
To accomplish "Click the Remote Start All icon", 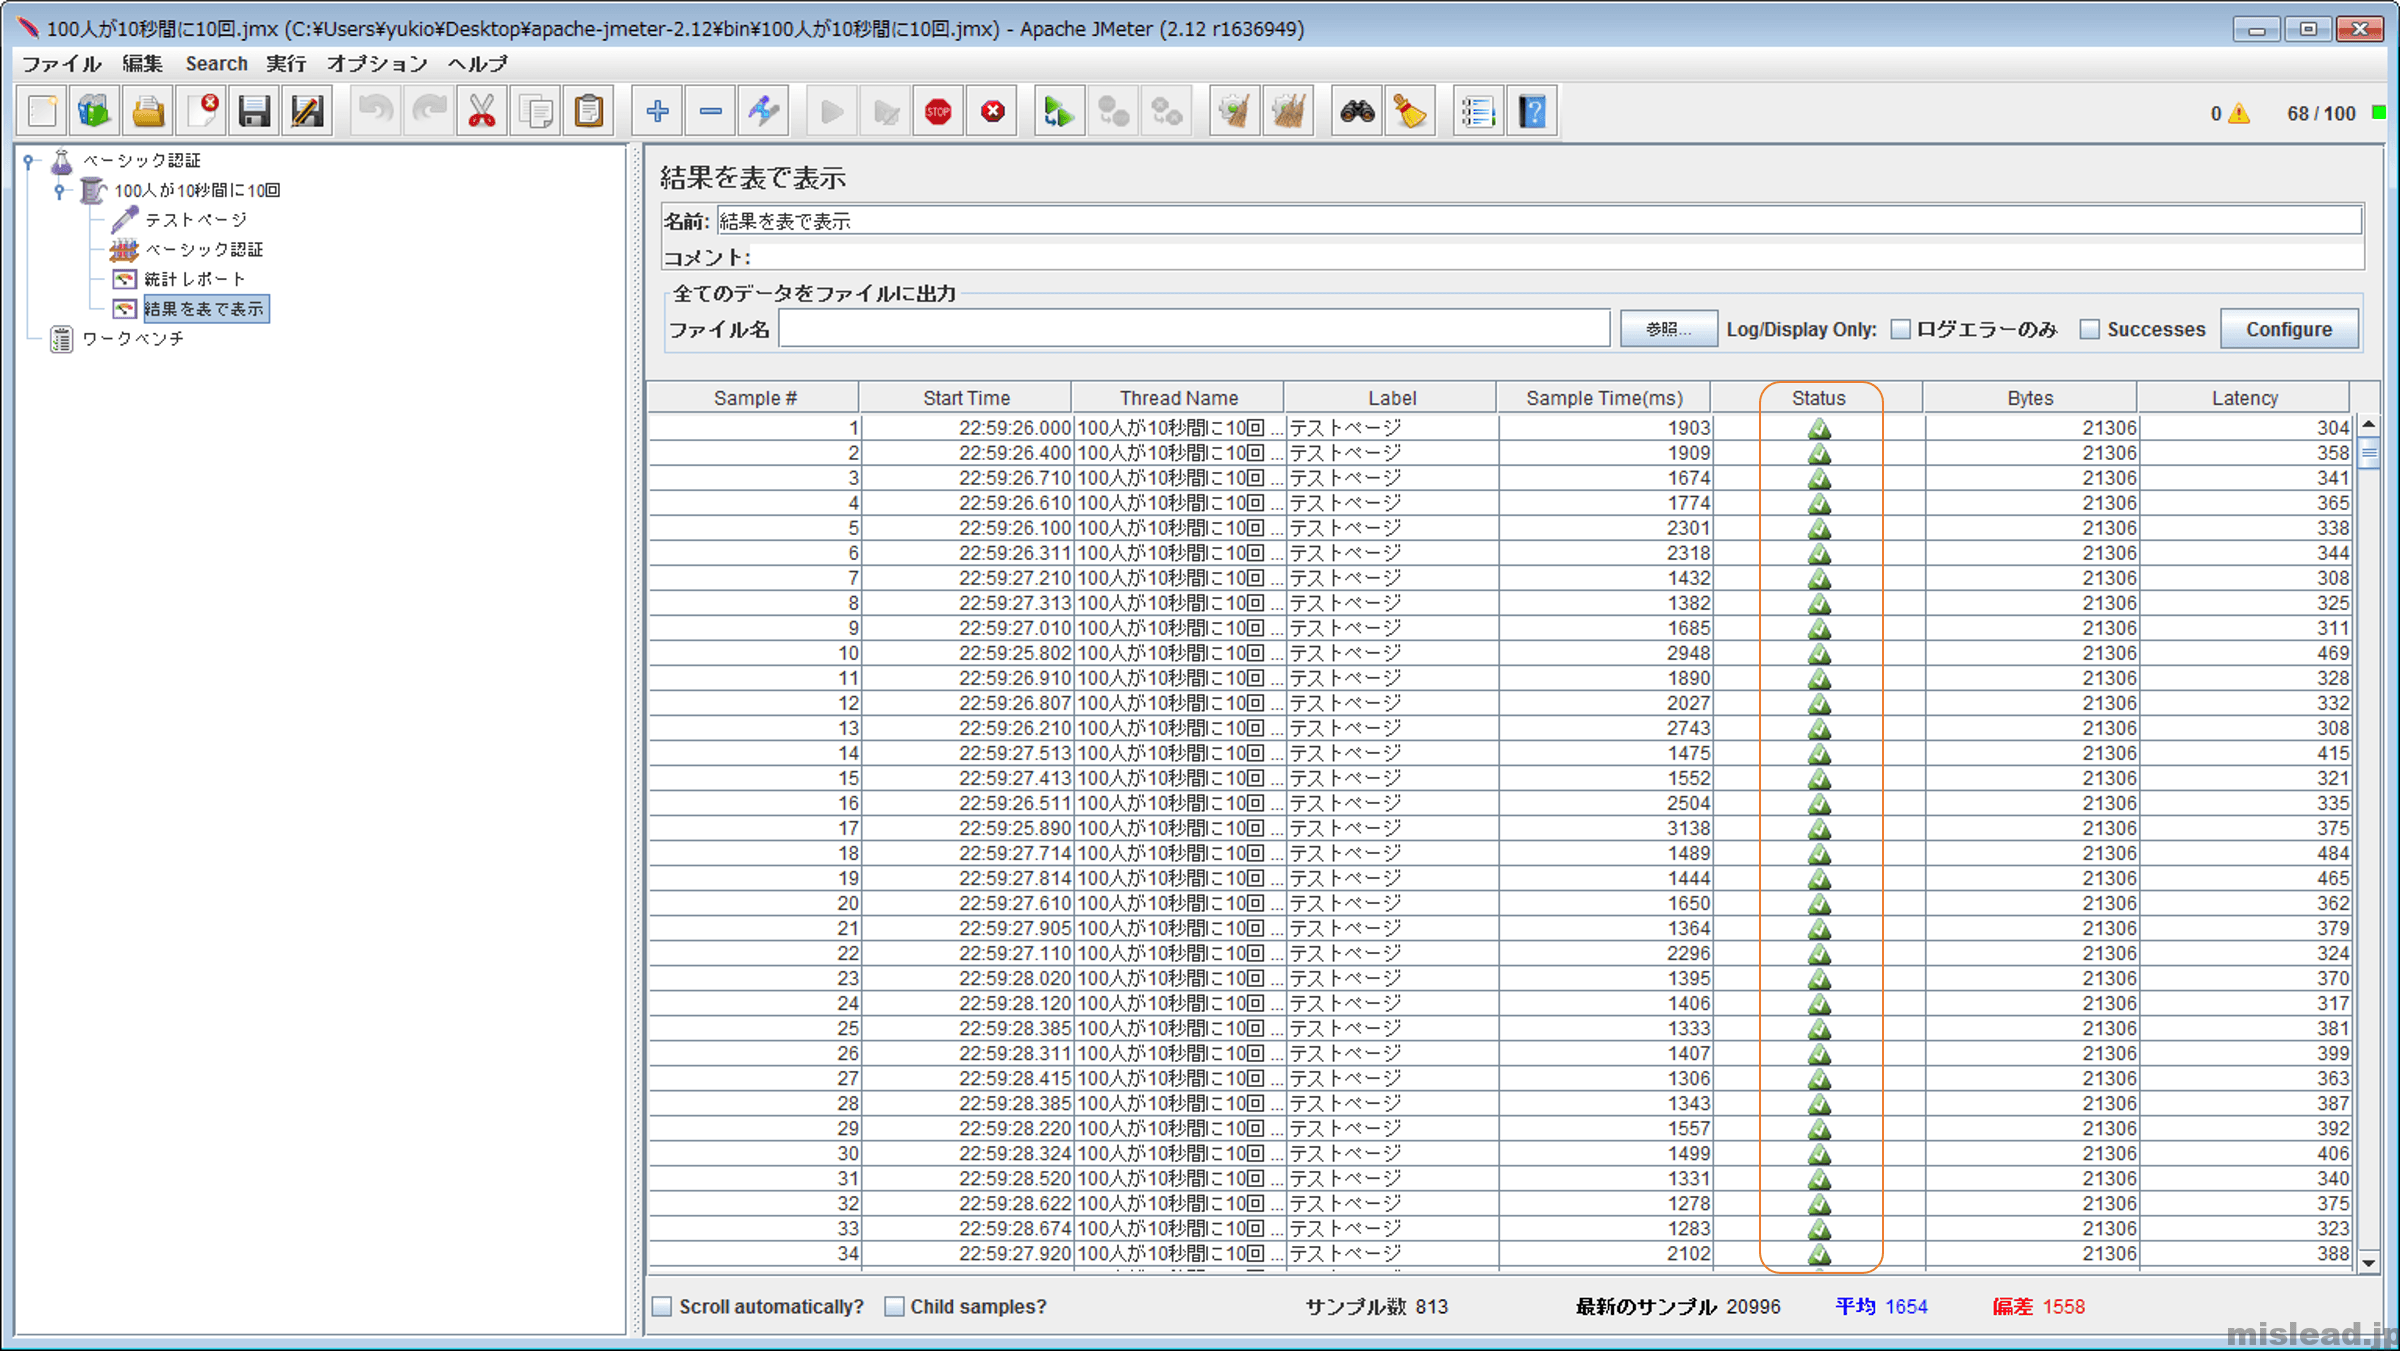I will tap(1059, 111).
